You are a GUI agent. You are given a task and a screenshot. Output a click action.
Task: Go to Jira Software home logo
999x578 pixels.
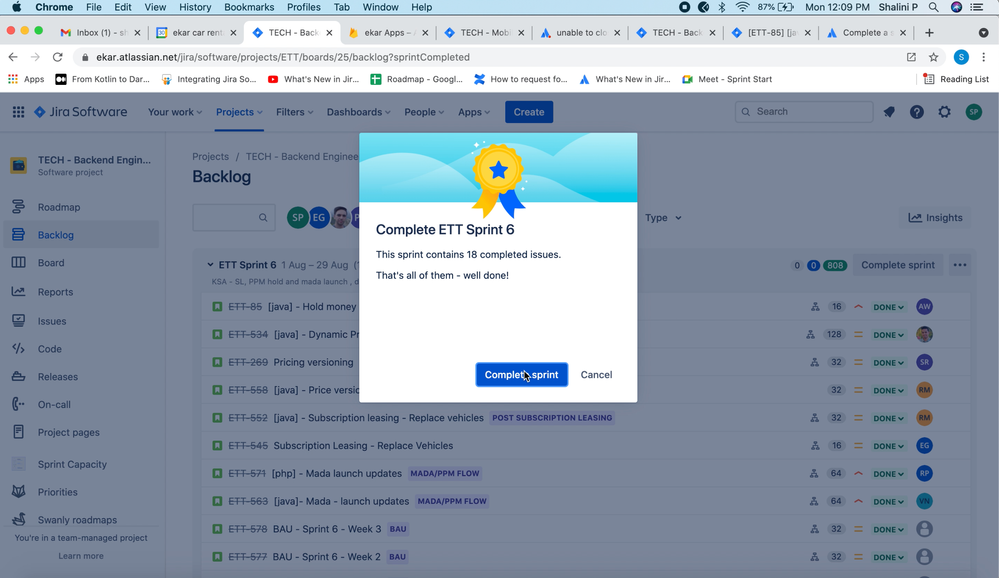[x=80, y=112]
